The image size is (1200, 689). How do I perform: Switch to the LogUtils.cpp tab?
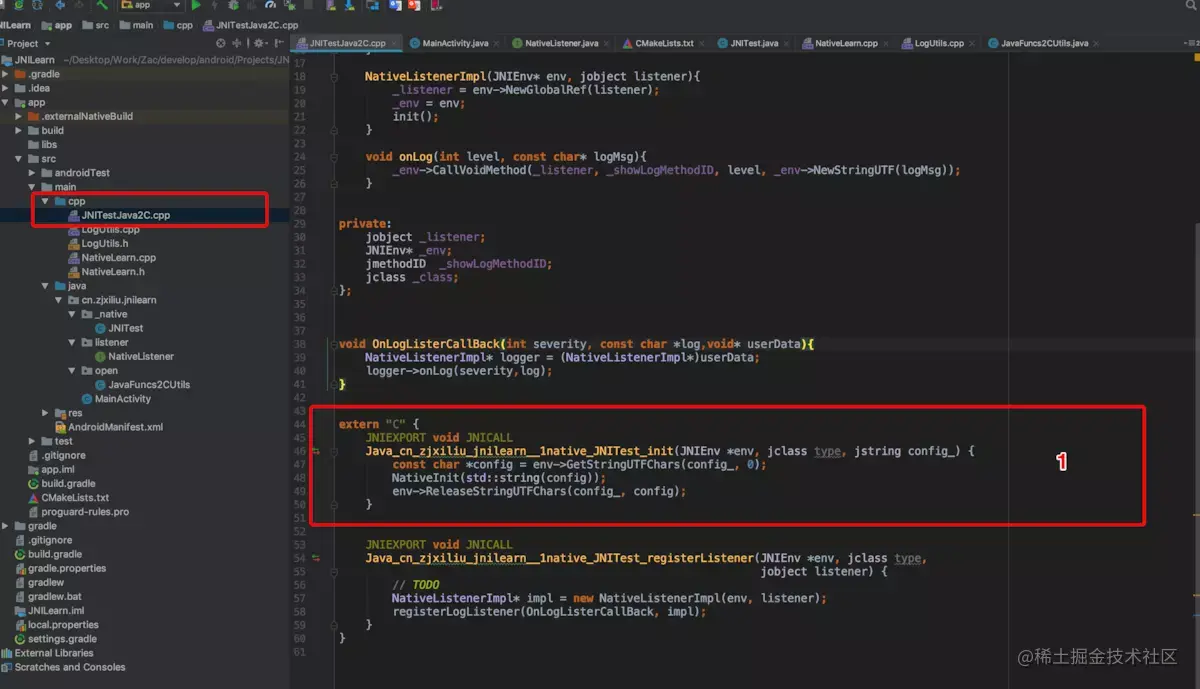click(939, 43)
